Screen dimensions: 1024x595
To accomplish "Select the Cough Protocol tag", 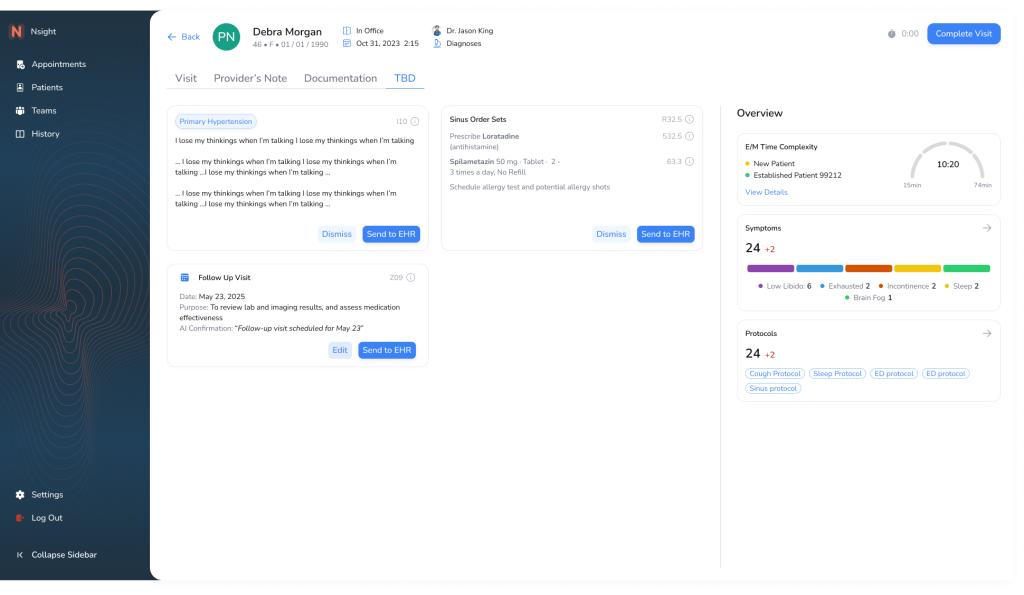I will pos(774,374).
